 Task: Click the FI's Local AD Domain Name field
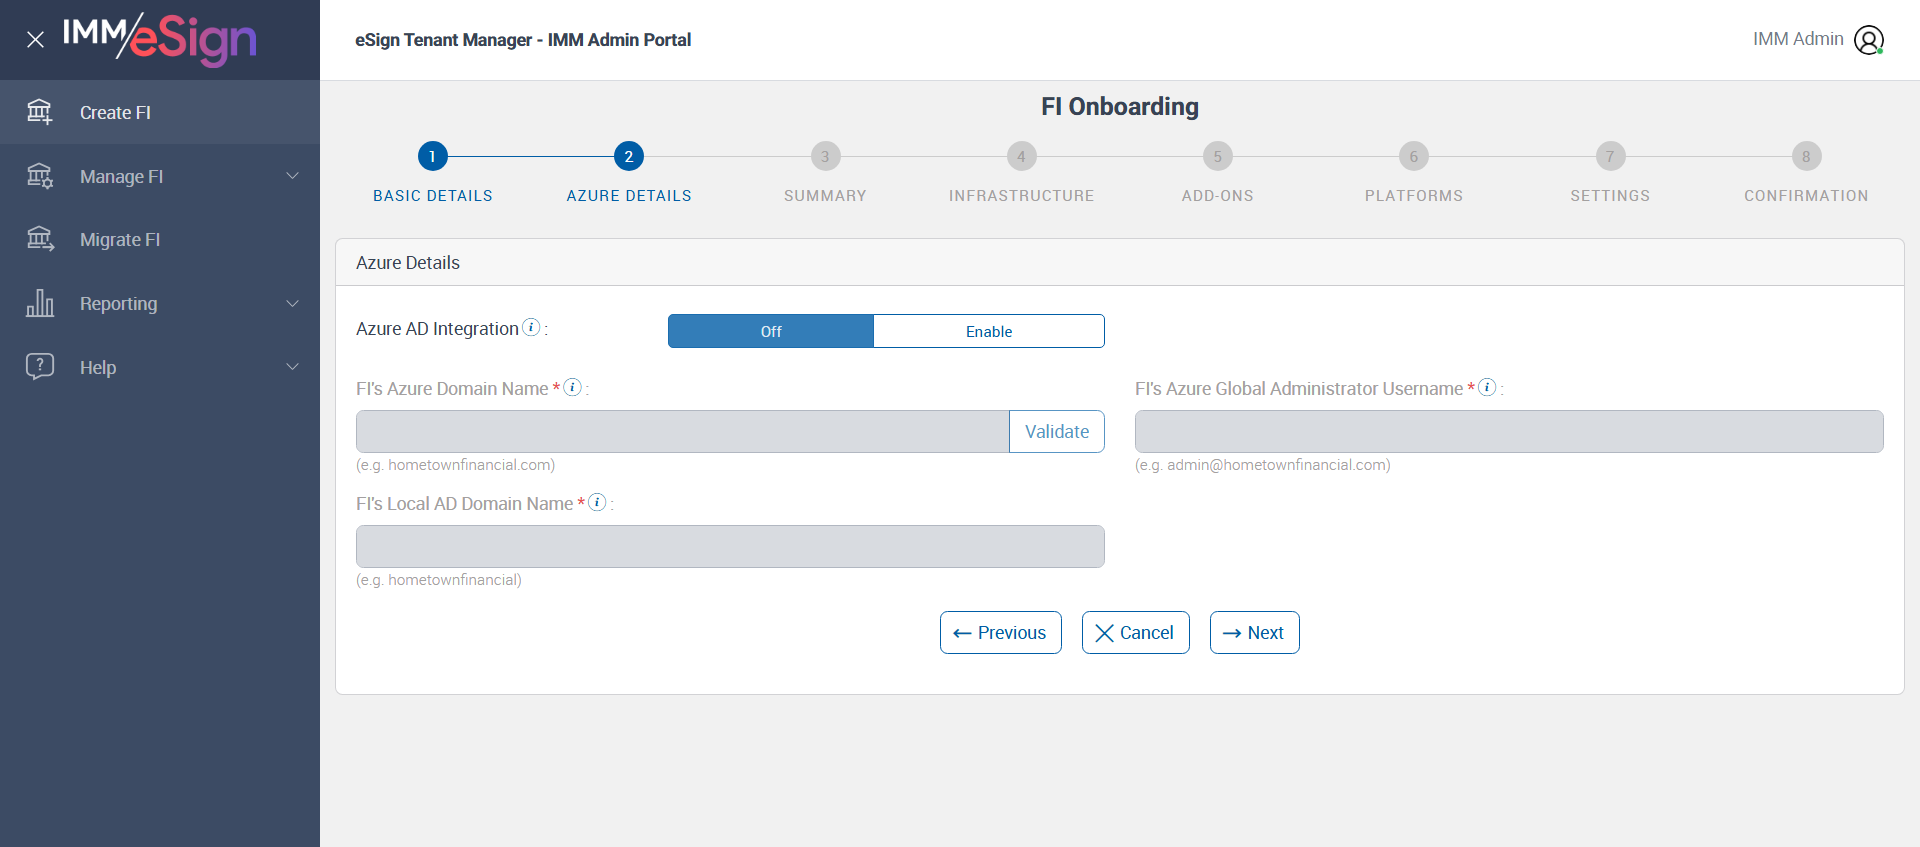click(x=730, y=546)
